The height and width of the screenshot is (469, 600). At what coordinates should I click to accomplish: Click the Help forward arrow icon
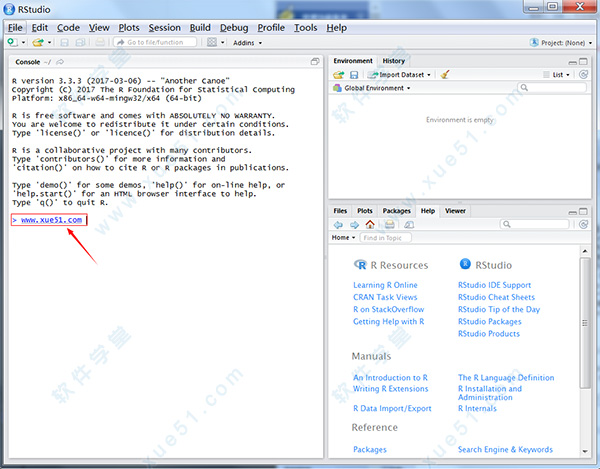point(354,225)
